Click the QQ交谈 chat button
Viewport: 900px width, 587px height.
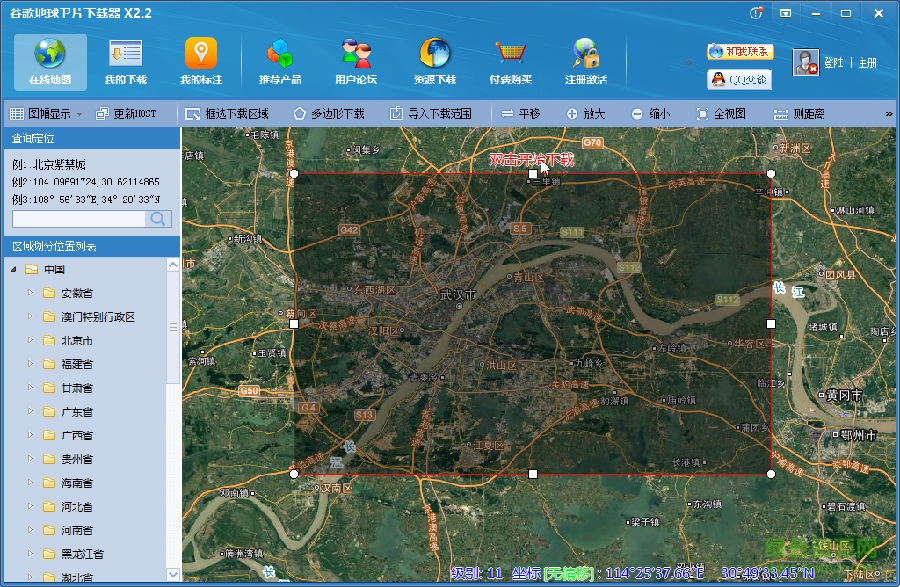(x=740, y=79)
